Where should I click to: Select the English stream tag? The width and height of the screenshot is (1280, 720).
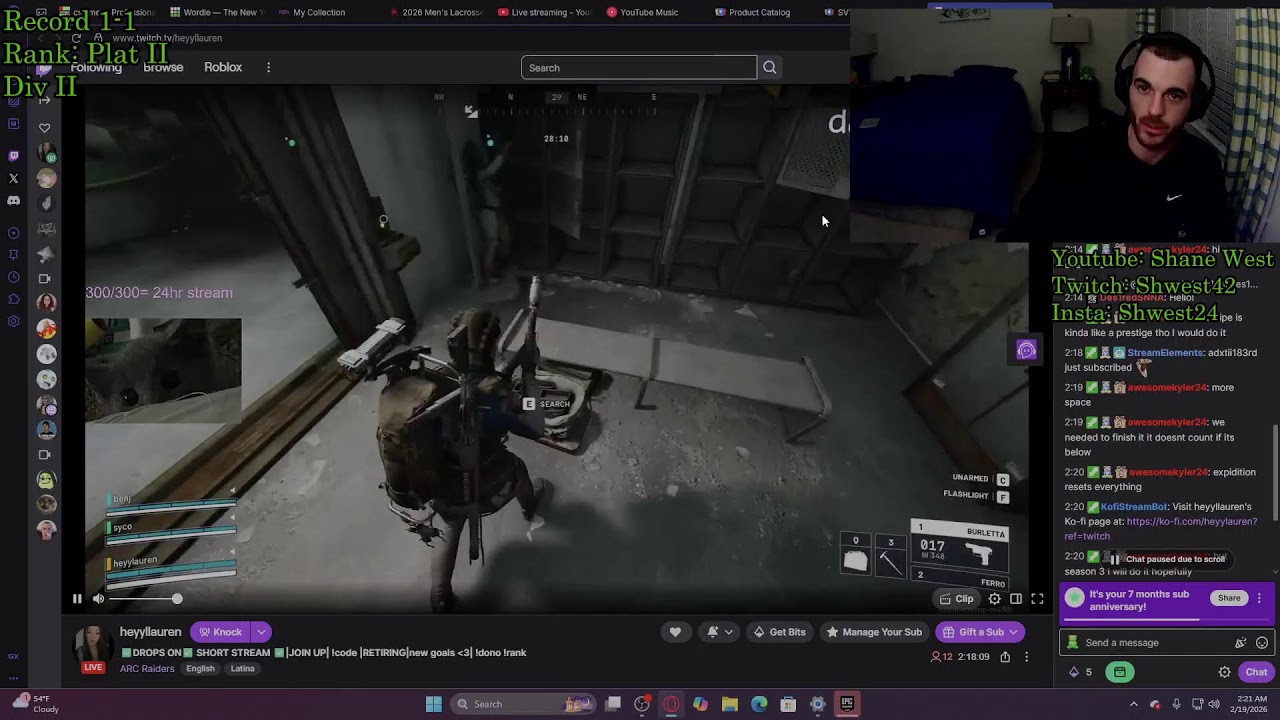coord(200,669)
